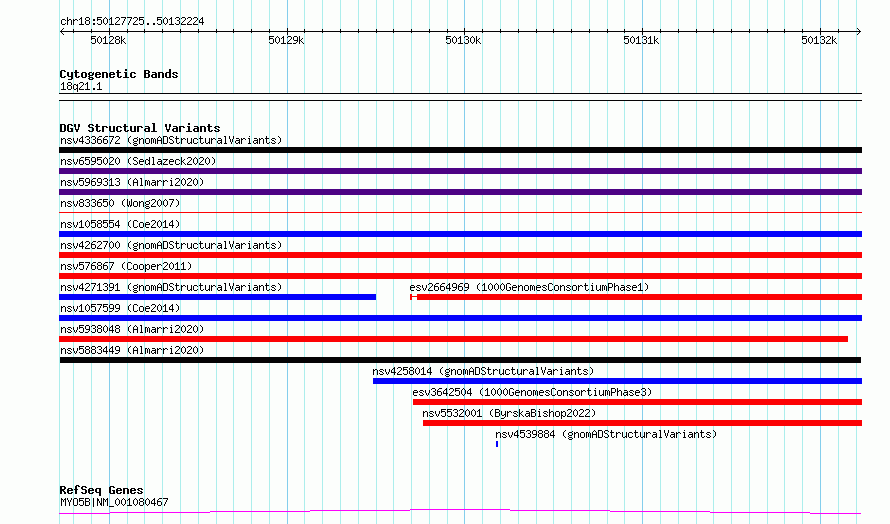Viewport: 890px width, 524px height.
Task: Click the RefSeq Genes track title
Action: pyautogui.click(x=101, y=490)
